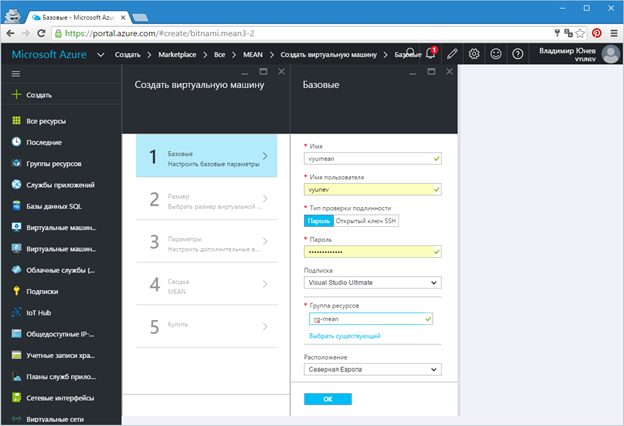Close the Создать виртуальную машину blade
624x426 pixels.
281,71
